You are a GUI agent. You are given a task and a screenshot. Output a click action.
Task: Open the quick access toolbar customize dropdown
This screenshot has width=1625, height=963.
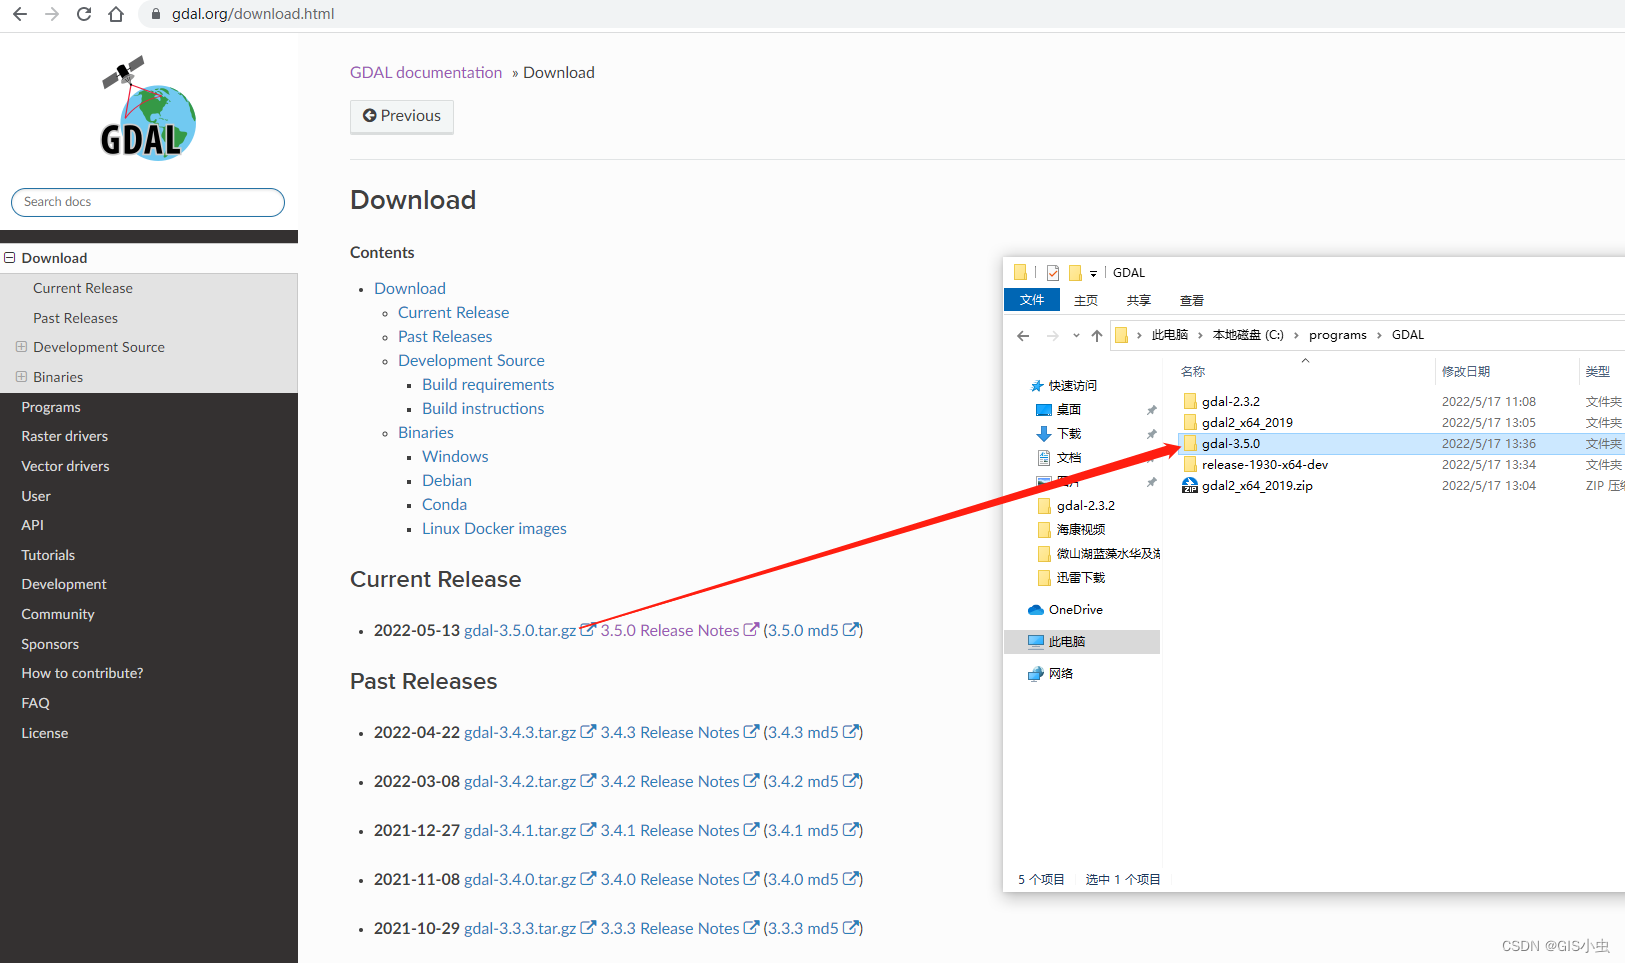tap(1094, 272)
